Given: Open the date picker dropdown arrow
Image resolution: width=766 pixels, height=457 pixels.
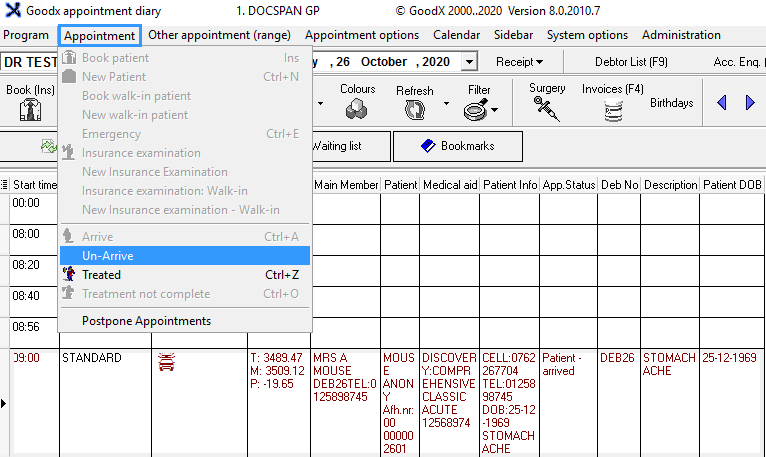Looking at the screenshot, I should [469, 62].
